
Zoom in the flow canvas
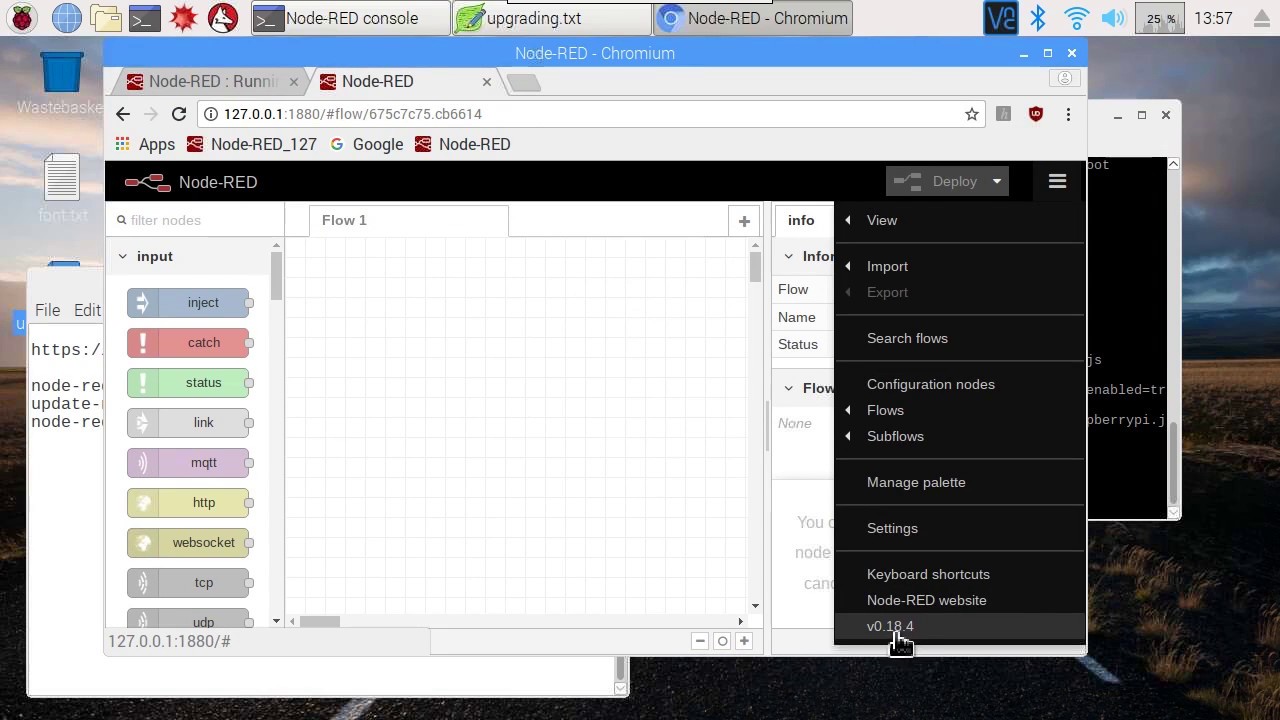pos(744,641)
